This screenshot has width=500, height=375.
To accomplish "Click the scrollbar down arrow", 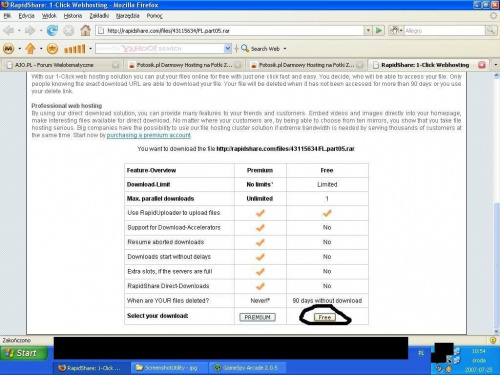I will pyautogui.click(x=496, y=331).
